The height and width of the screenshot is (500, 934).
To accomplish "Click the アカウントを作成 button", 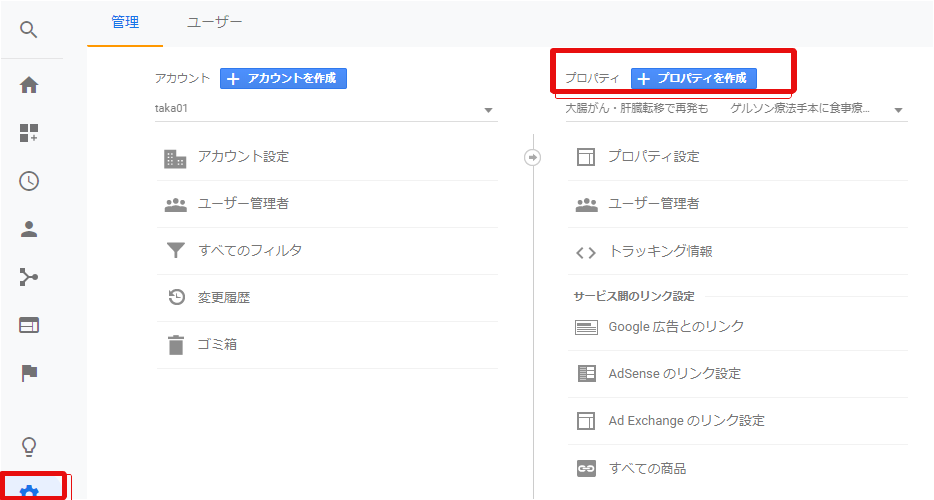I will point(283,78).
